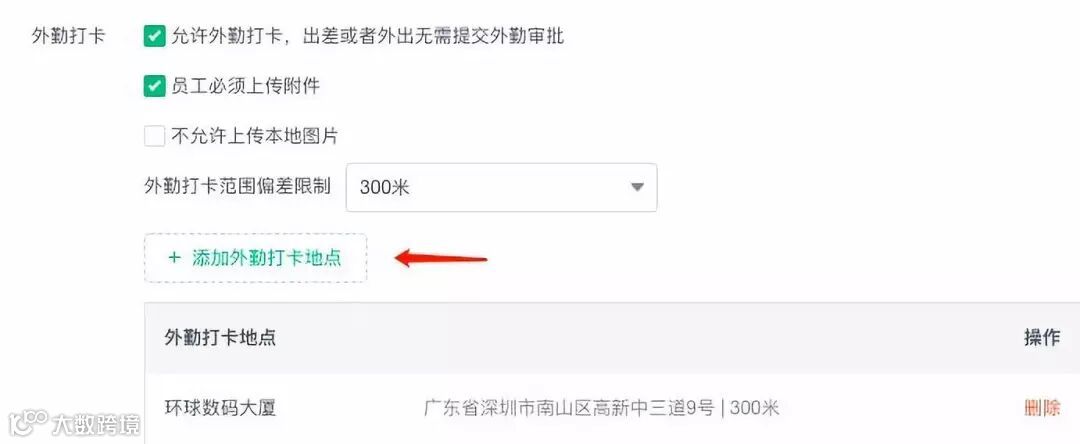Click the 大数跨境 watermark logo icon
The image size is (1080, 444).
(x=27, y=421)
